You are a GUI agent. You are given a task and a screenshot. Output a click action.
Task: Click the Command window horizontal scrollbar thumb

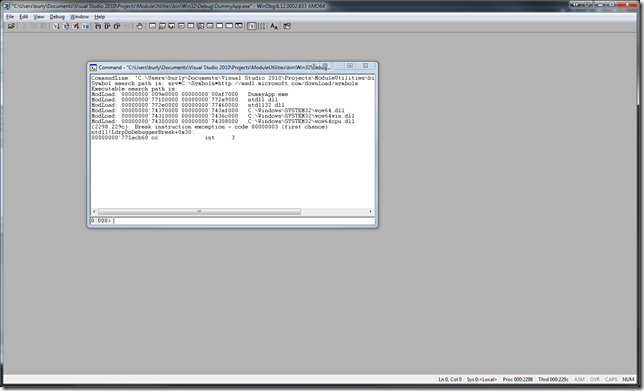pos(199,212)
